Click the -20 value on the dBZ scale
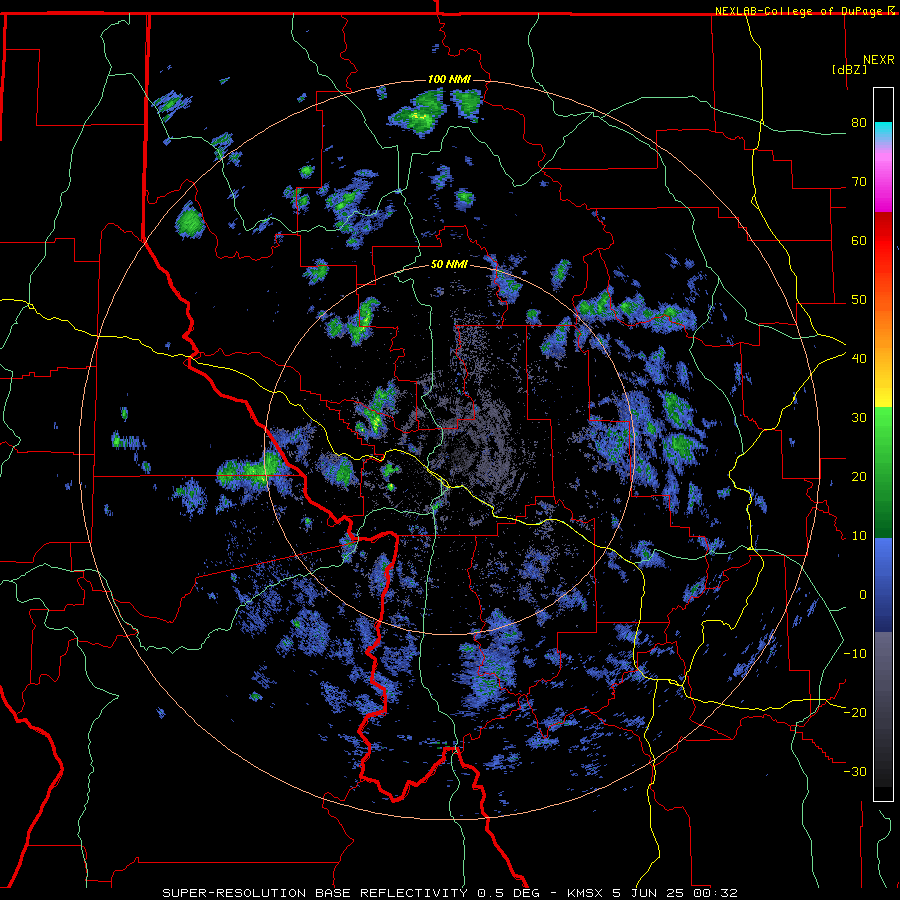The height and width of the screenshot is (900, 900). click(x=855, y=712)
